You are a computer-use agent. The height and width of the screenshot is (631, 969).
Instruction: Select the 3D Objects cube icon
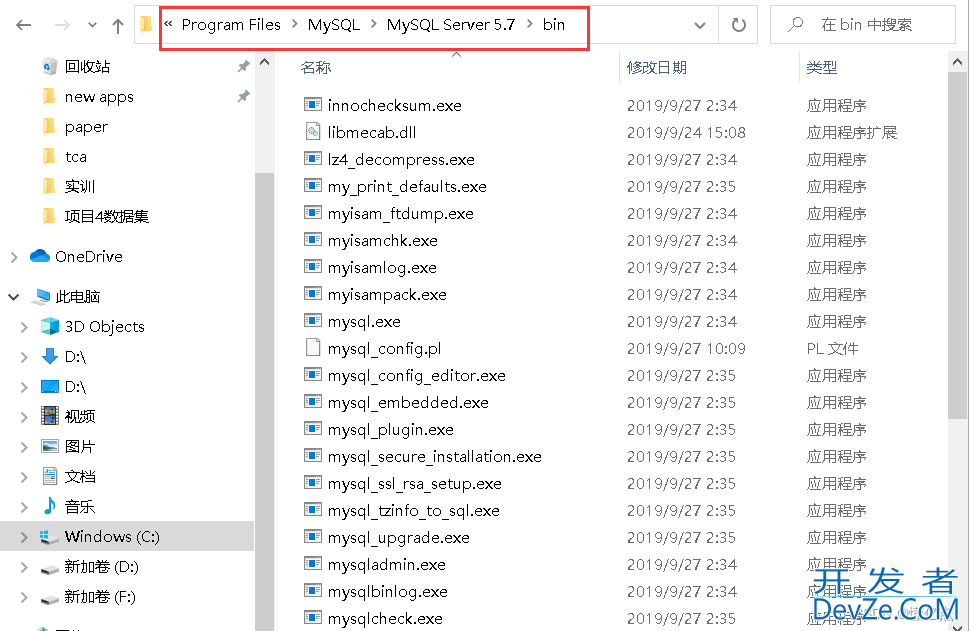[x=50, y=326]
